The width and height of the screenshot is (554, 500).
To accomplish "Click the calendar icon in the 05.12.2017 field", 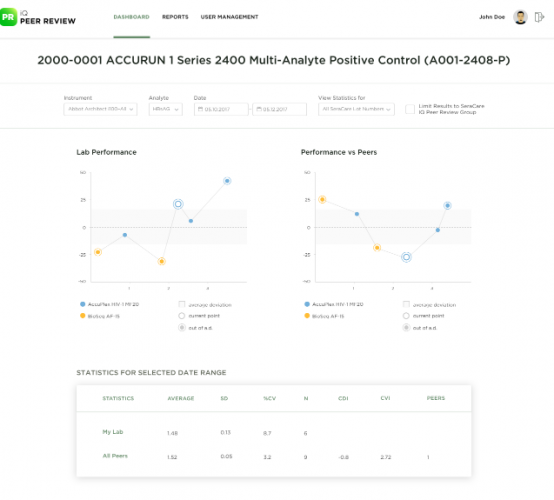I will 259,109.
